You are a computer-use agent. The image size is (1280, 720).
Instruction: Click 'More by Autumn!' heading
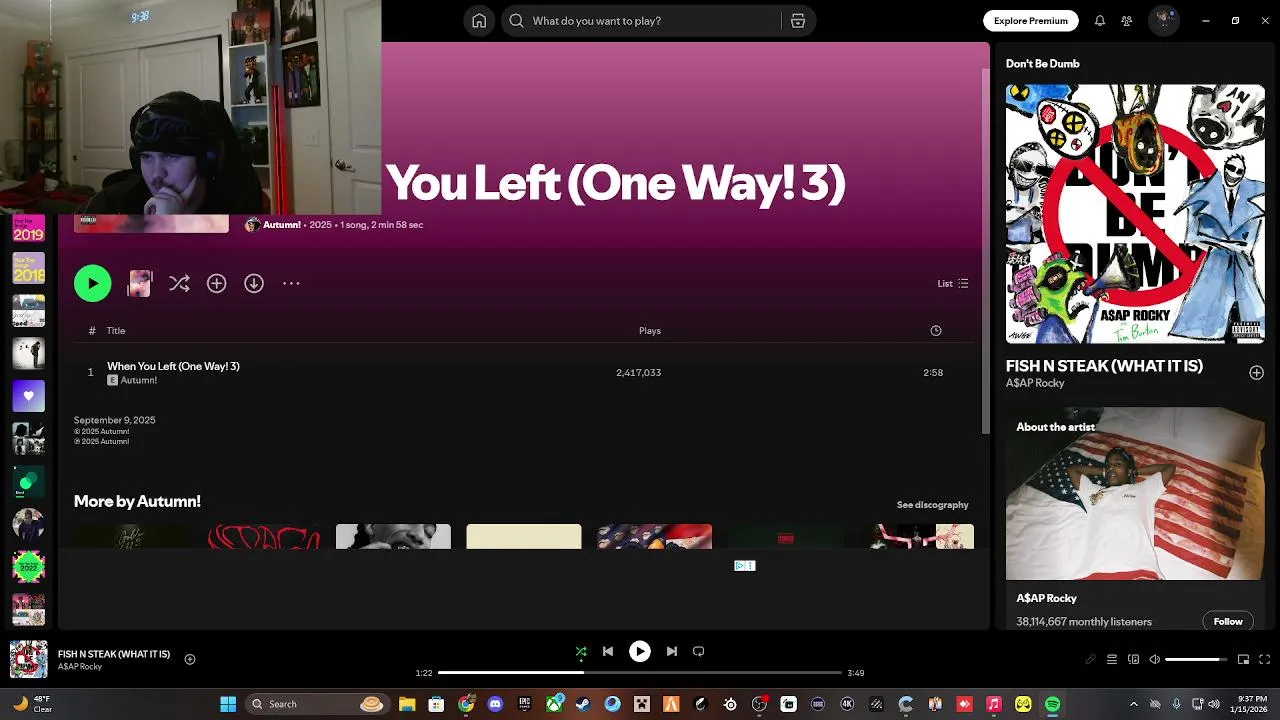tap(137, 501)
